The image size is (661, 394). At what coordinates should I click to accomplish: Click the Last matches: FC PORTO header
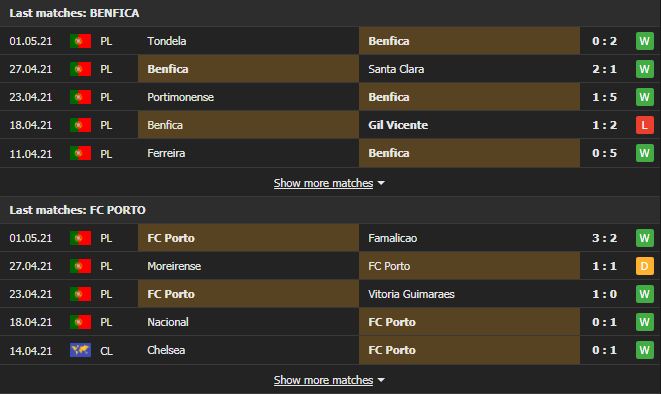(x=78, y=210)
